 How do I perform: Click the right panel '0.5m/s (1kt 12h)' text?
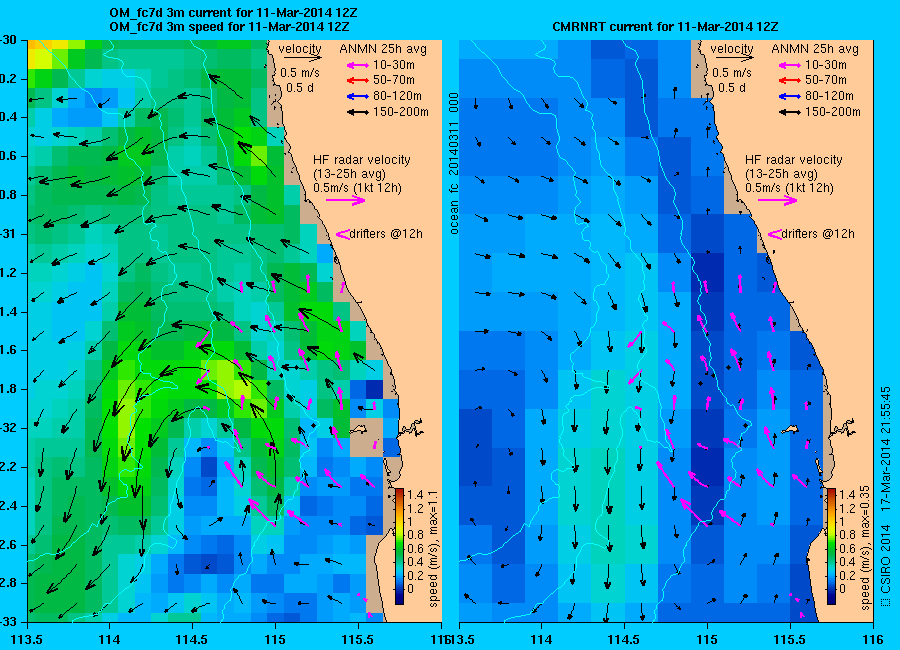coord(789,188)
